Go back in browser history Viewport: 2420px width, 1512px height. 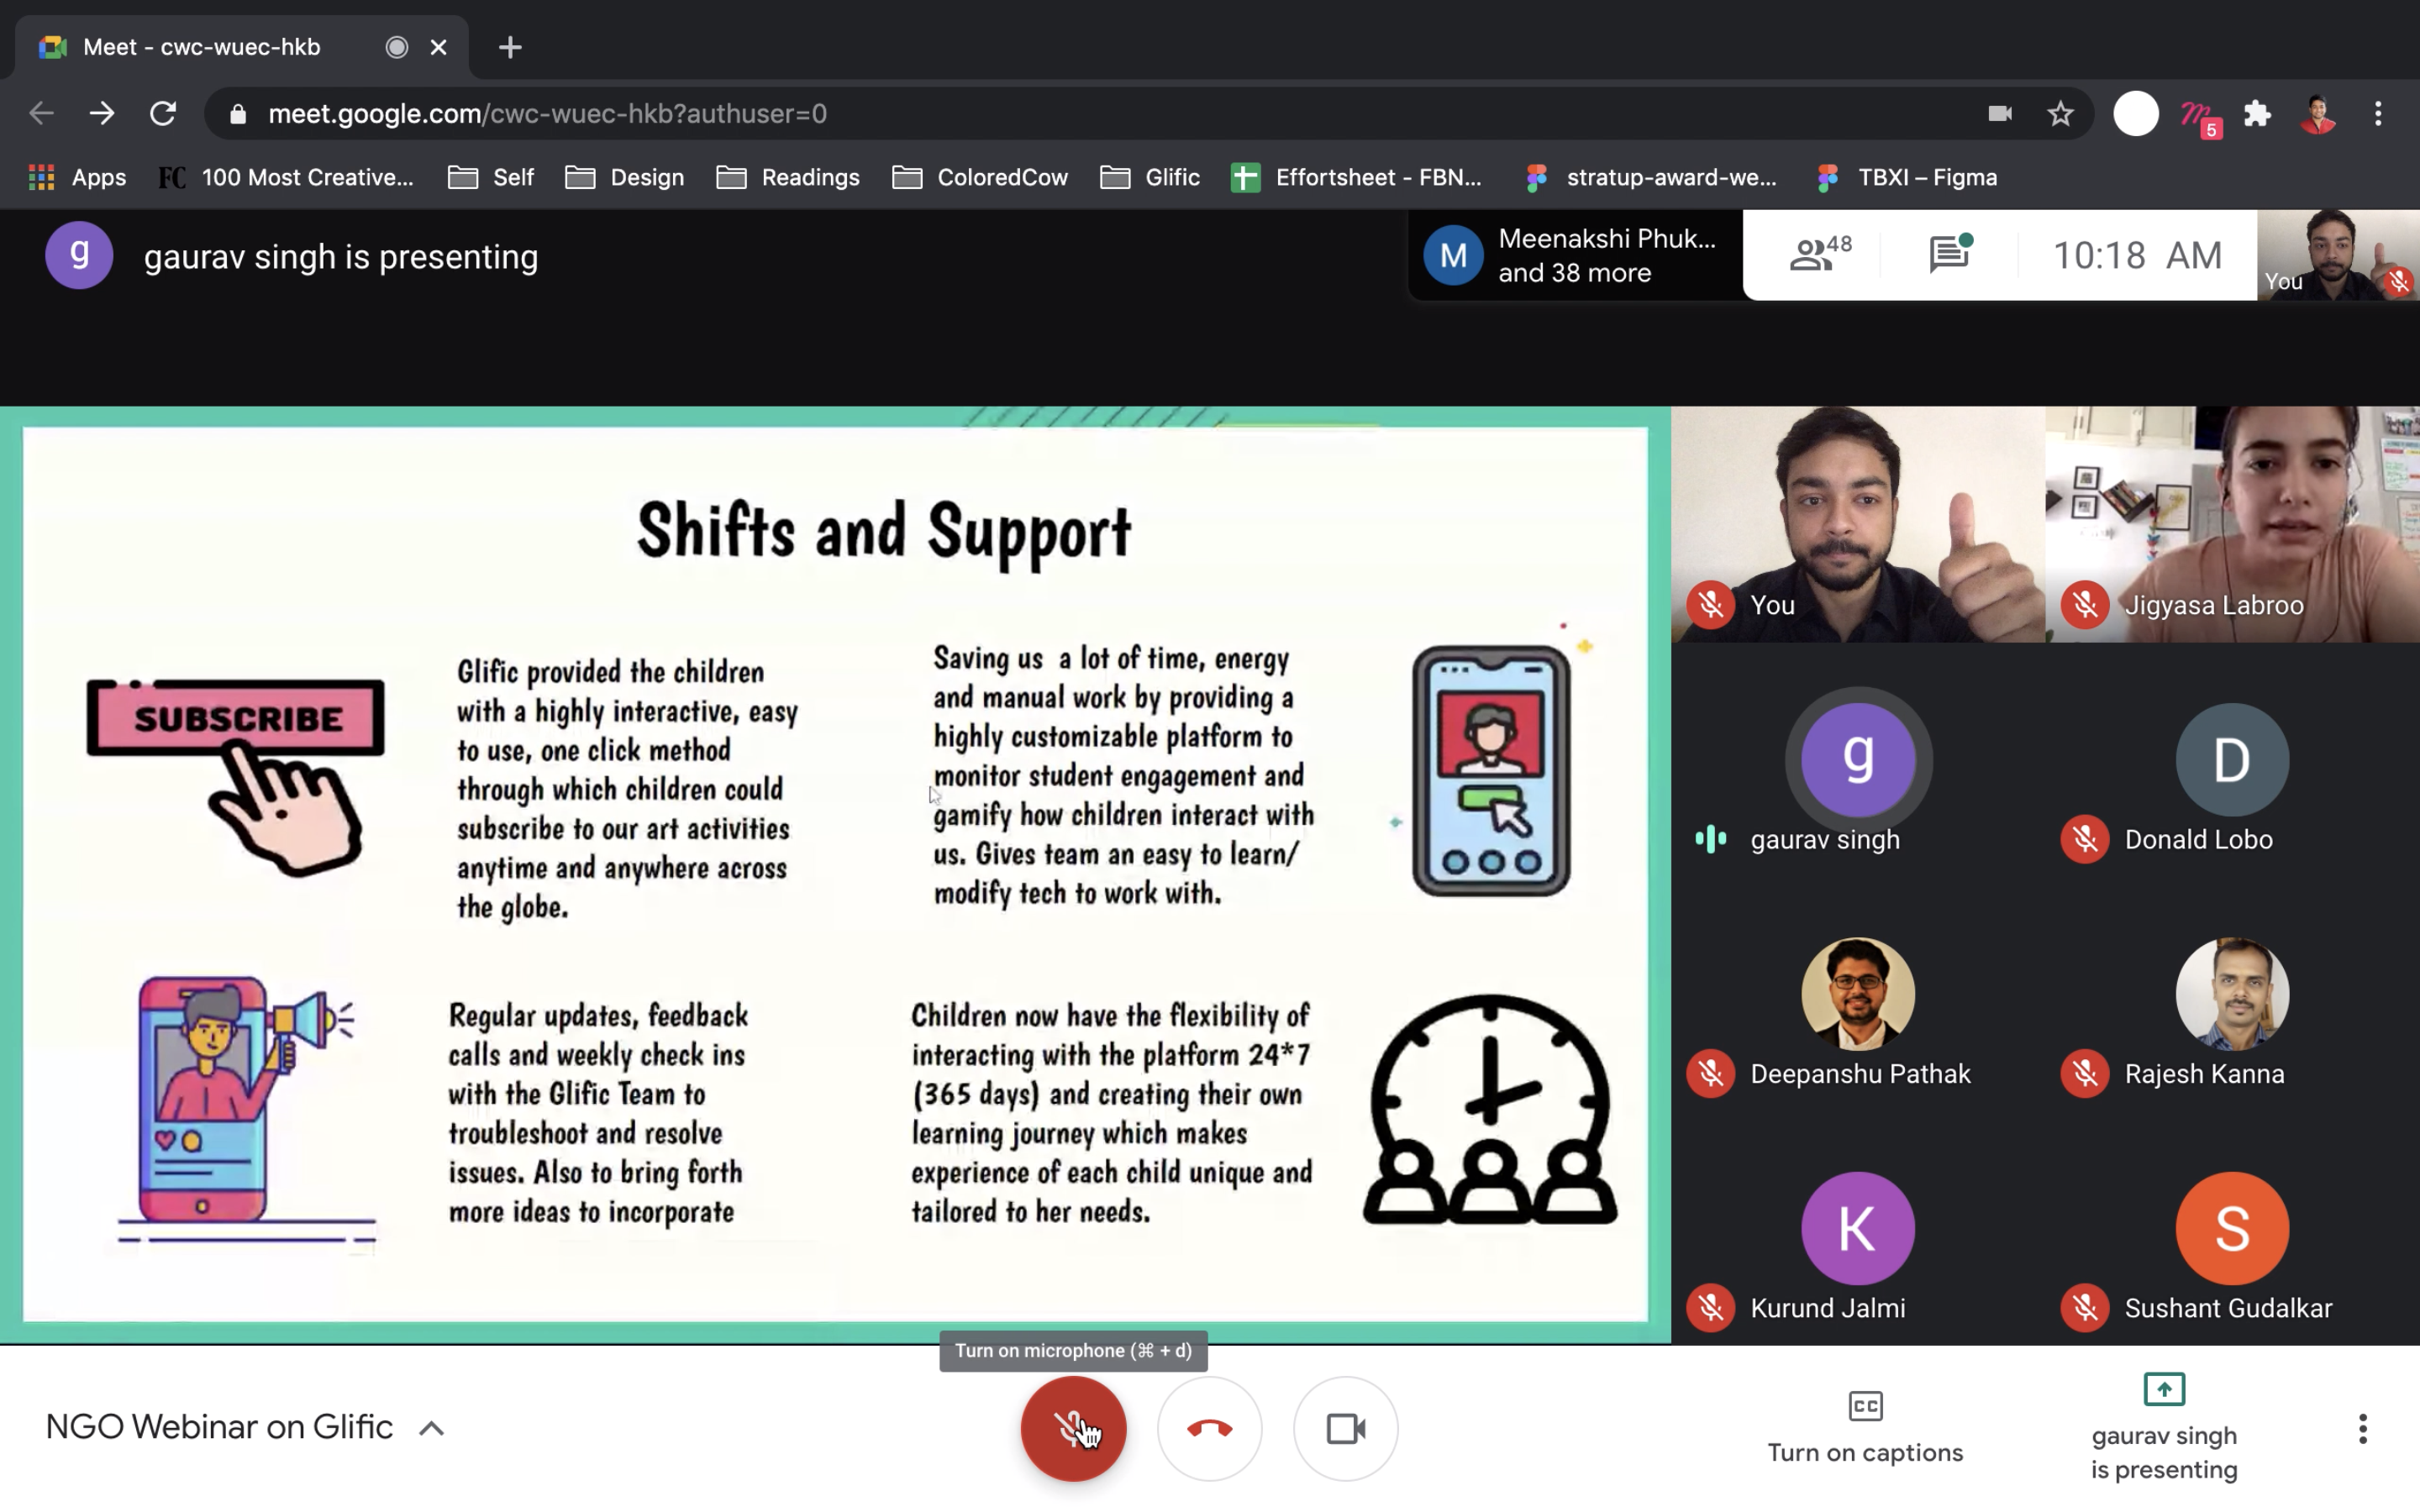pos(41,113)
